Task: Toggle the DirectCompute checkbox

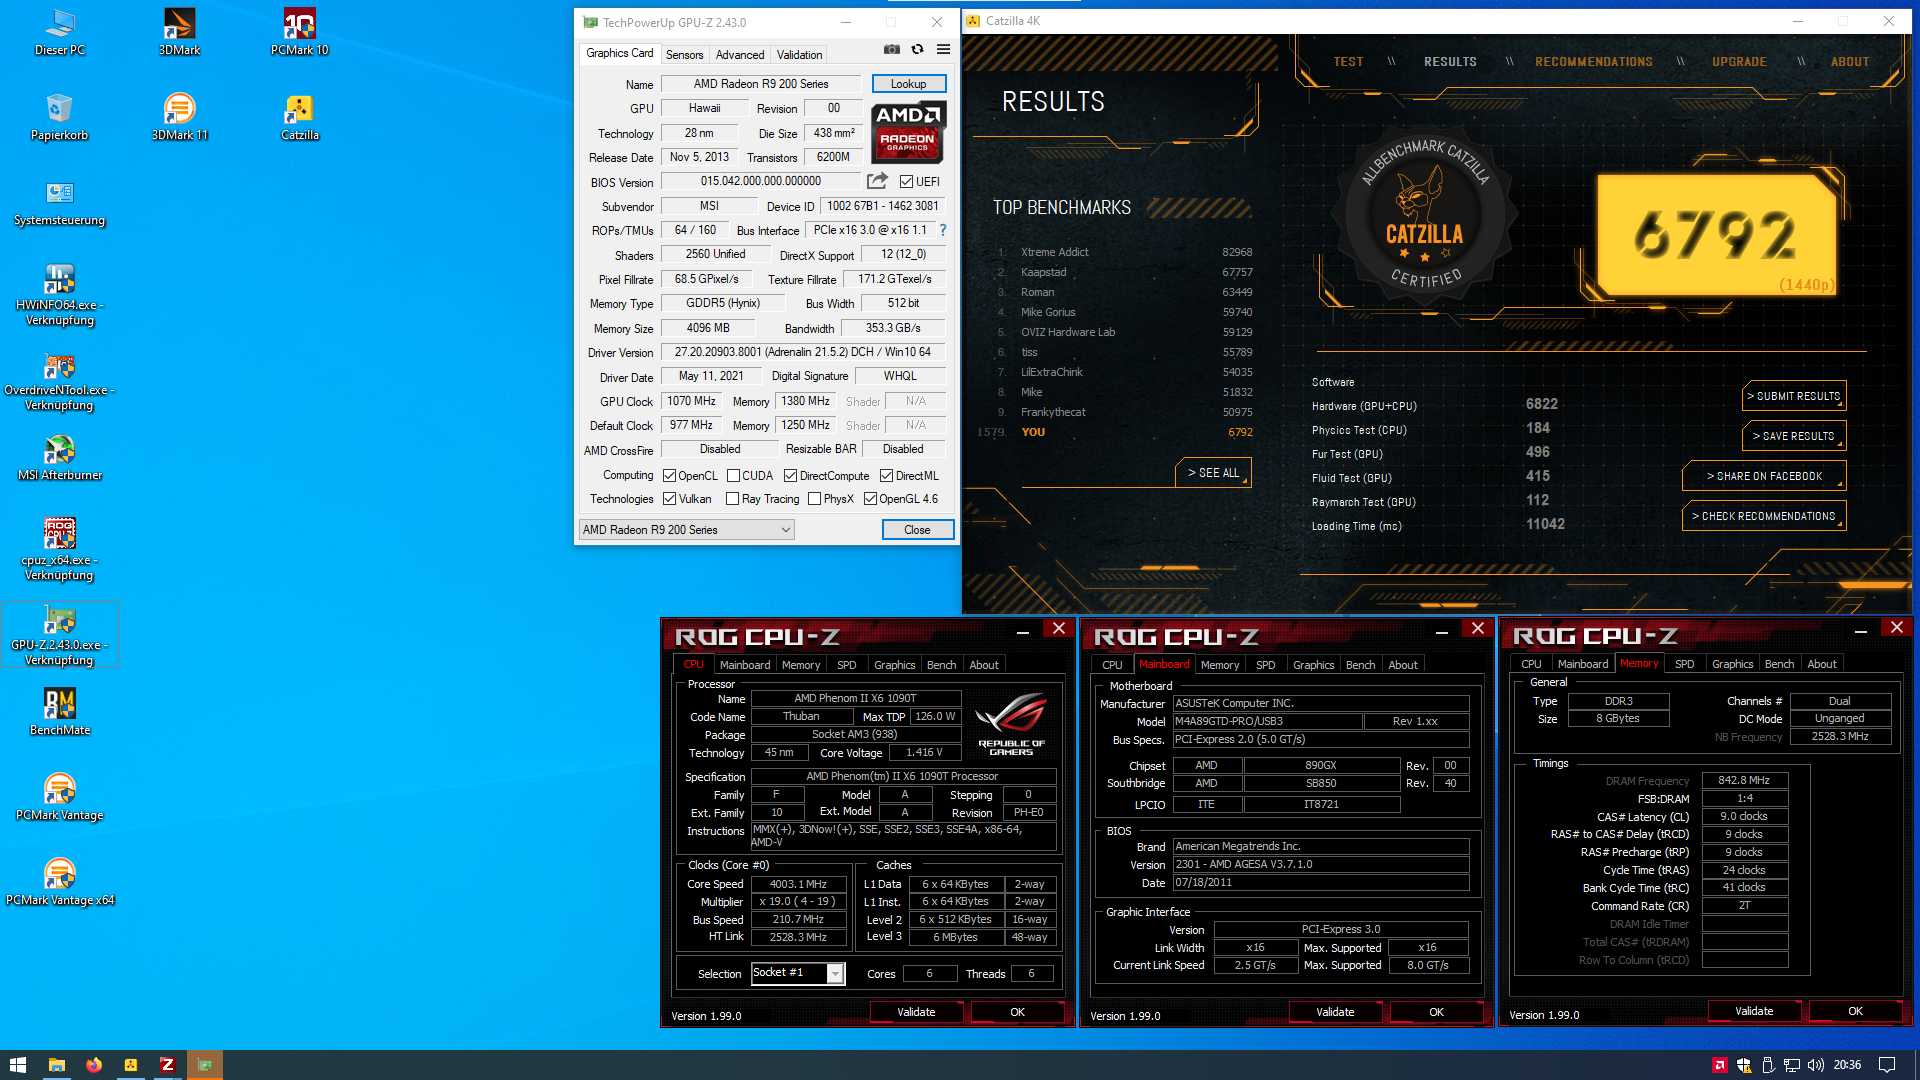Action: 790,476
